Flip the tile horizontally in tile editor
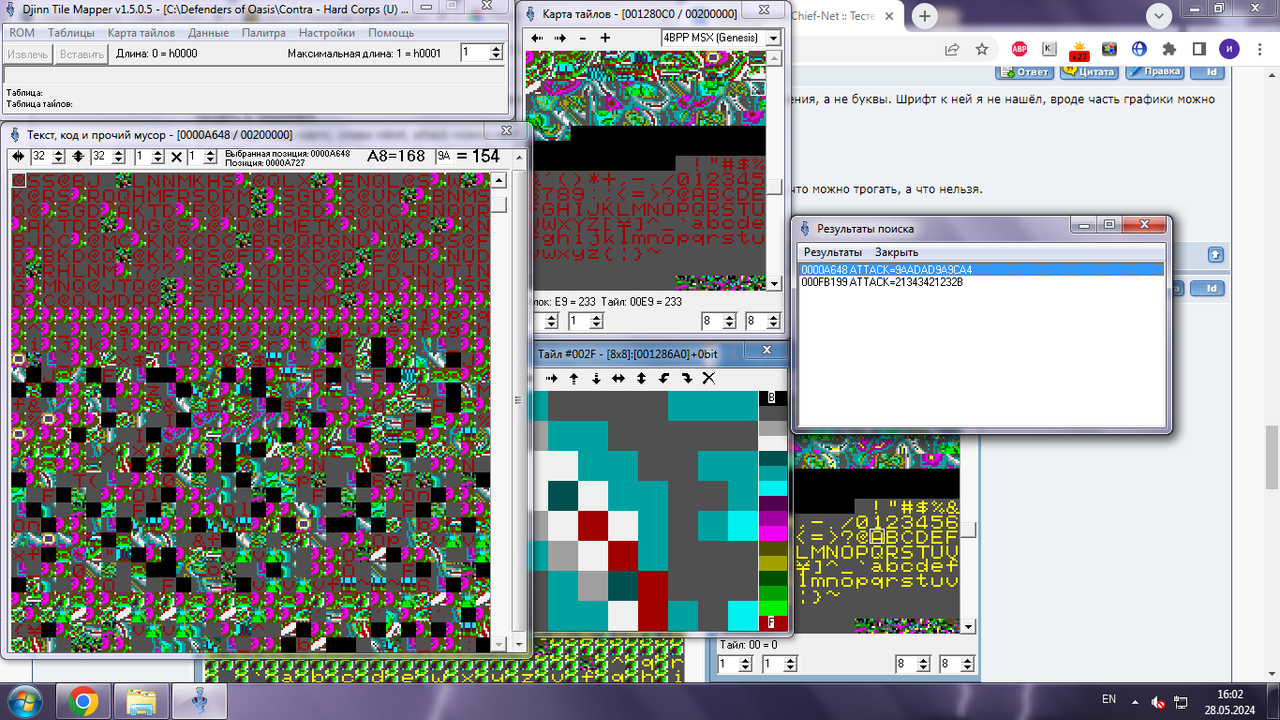Screen dimensions: 1280x720 (x=619, y=379)
